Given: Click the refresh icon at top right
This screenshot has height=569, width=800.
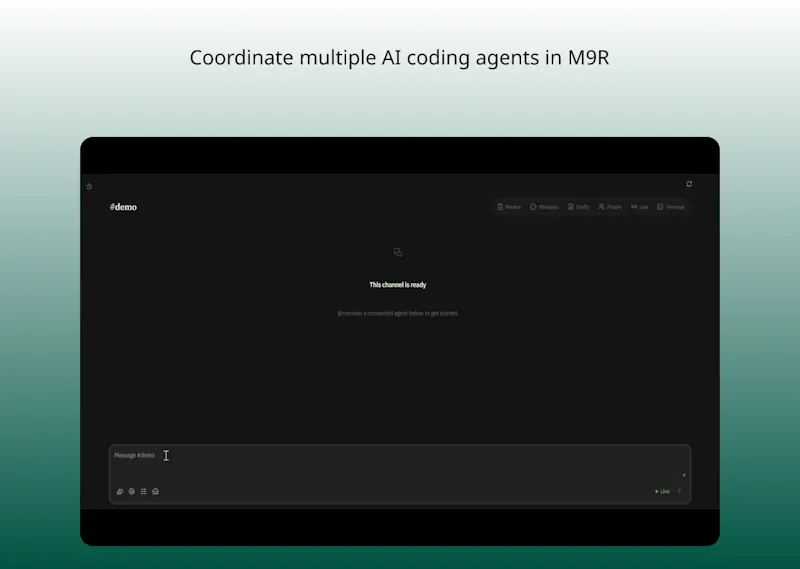Looking at the screenshot, I should 689,184.
